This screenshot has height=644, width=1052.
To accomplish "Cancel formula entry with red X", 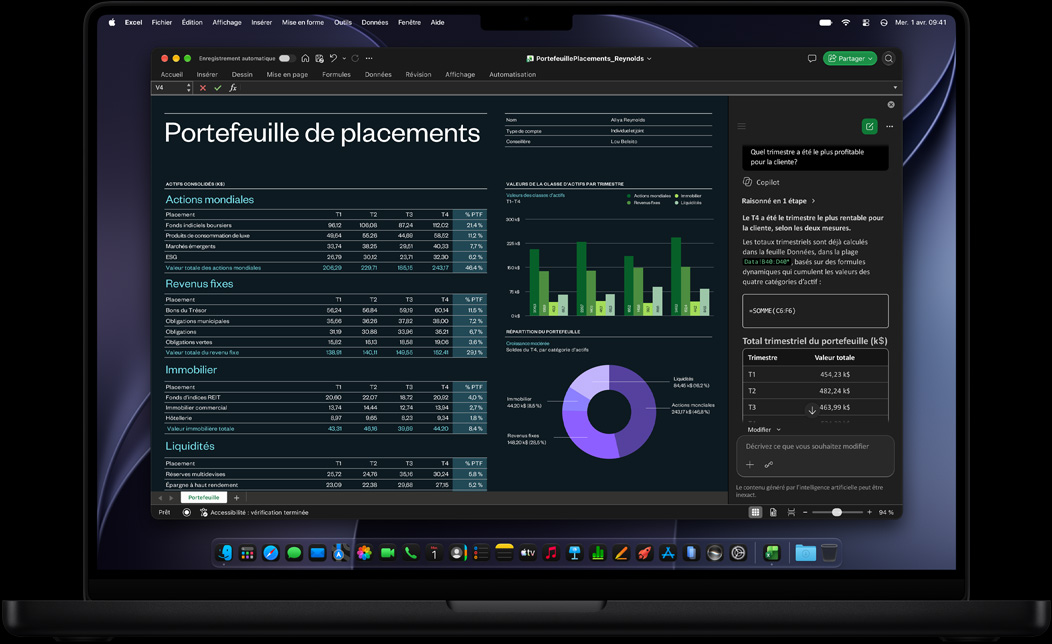I will pos(203,88).
